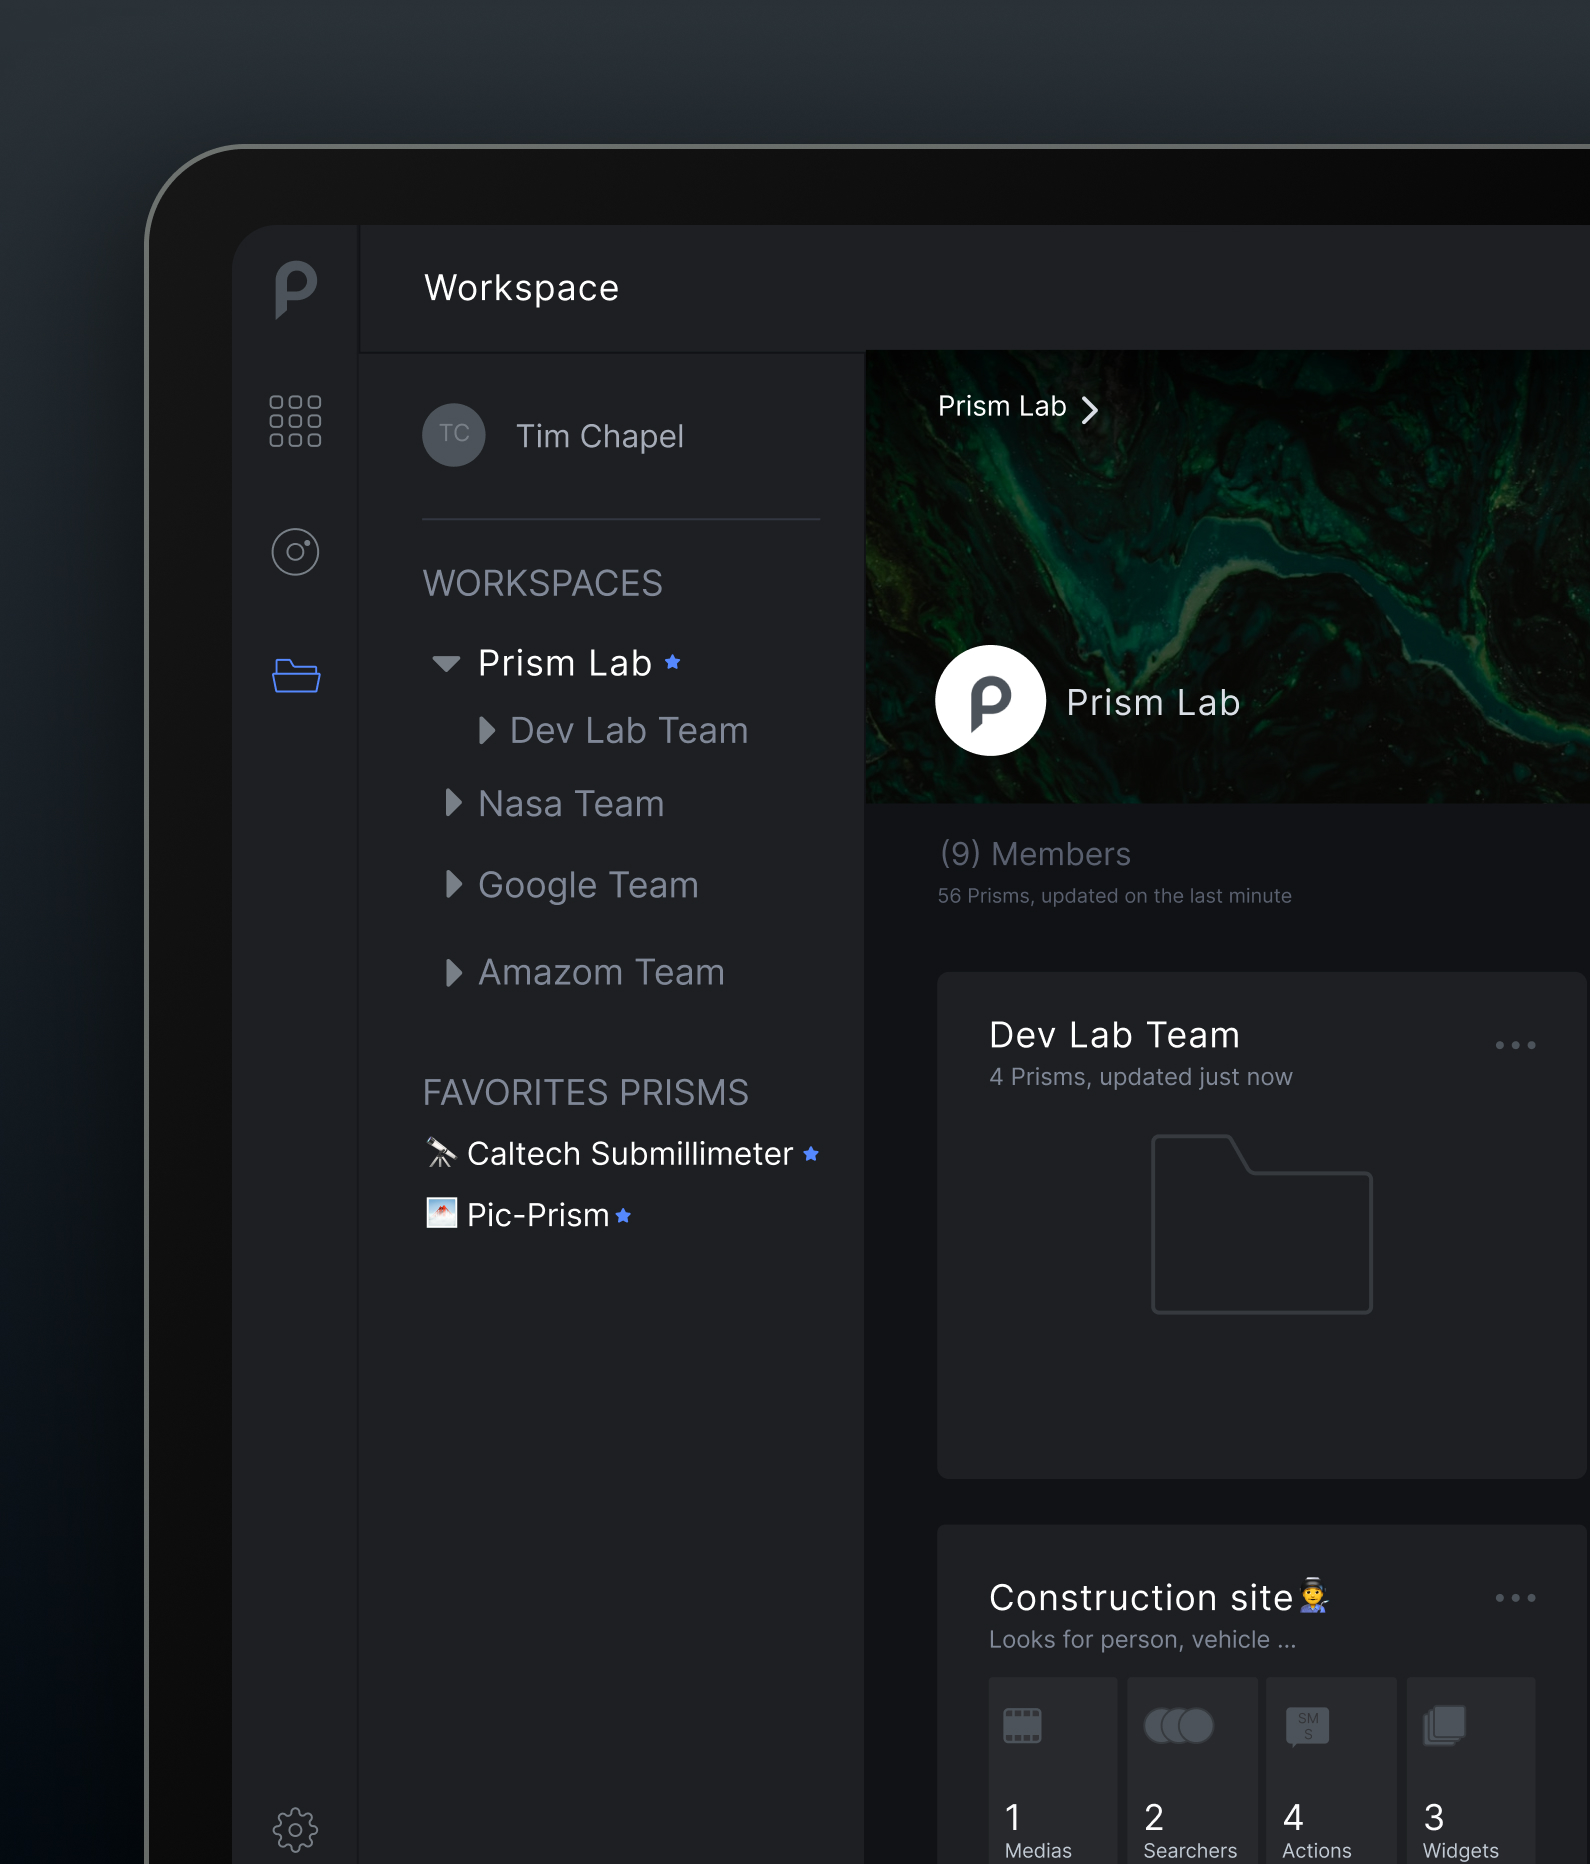
Task: Expand the Nasa Team arrow
Action: [x=453, y=802]
